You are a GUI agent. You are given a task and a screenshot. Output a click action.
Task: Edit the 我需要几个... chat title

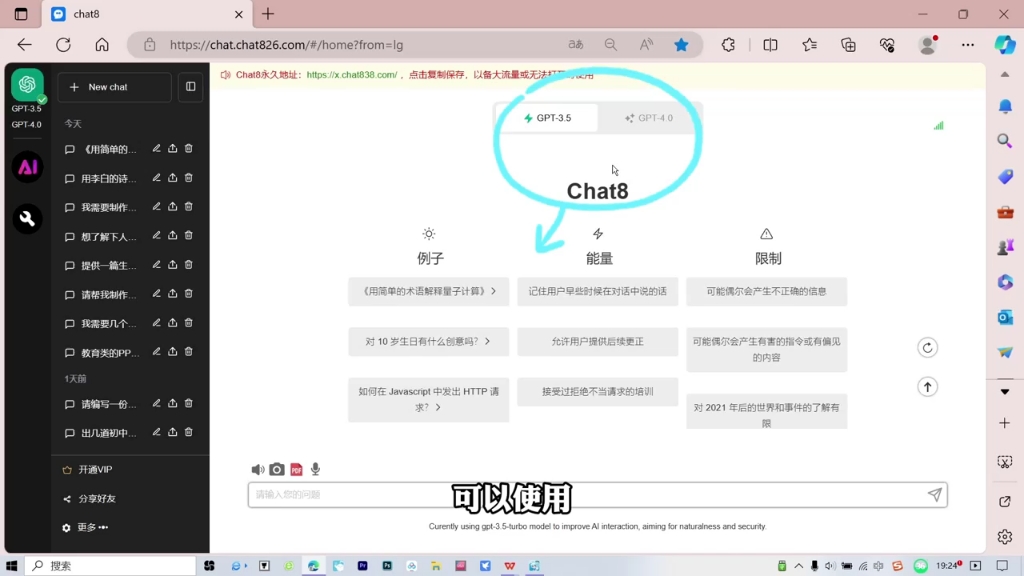click(x=157, y=323)
